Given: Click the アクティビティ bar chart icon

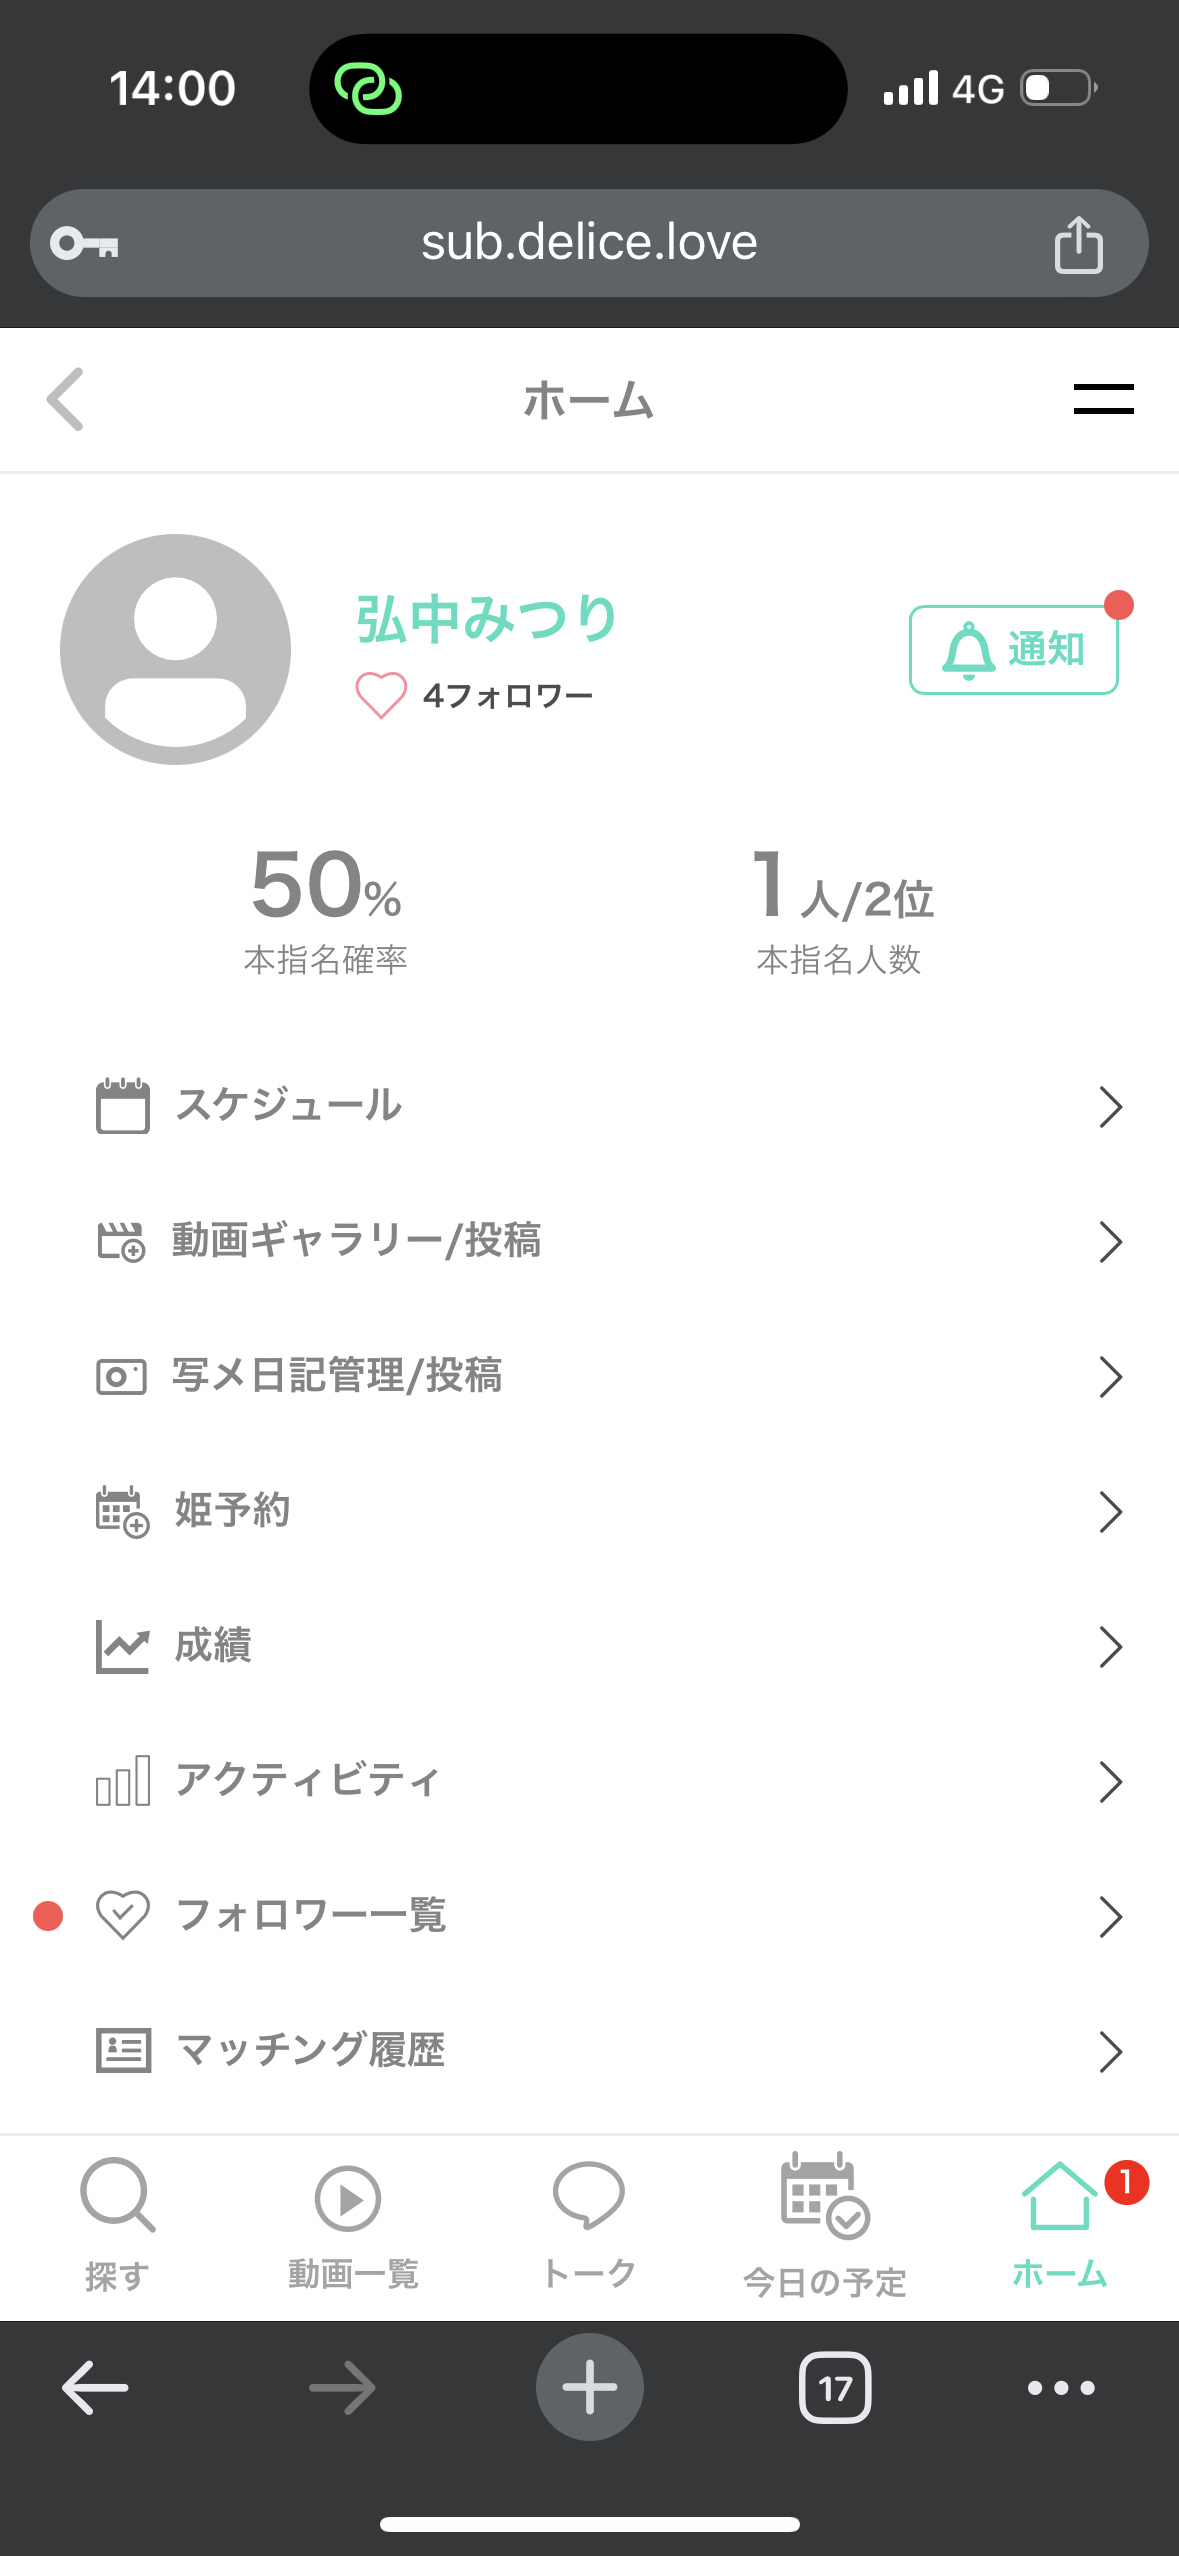Looking at the screenshot, I should tap(123, 1781).
